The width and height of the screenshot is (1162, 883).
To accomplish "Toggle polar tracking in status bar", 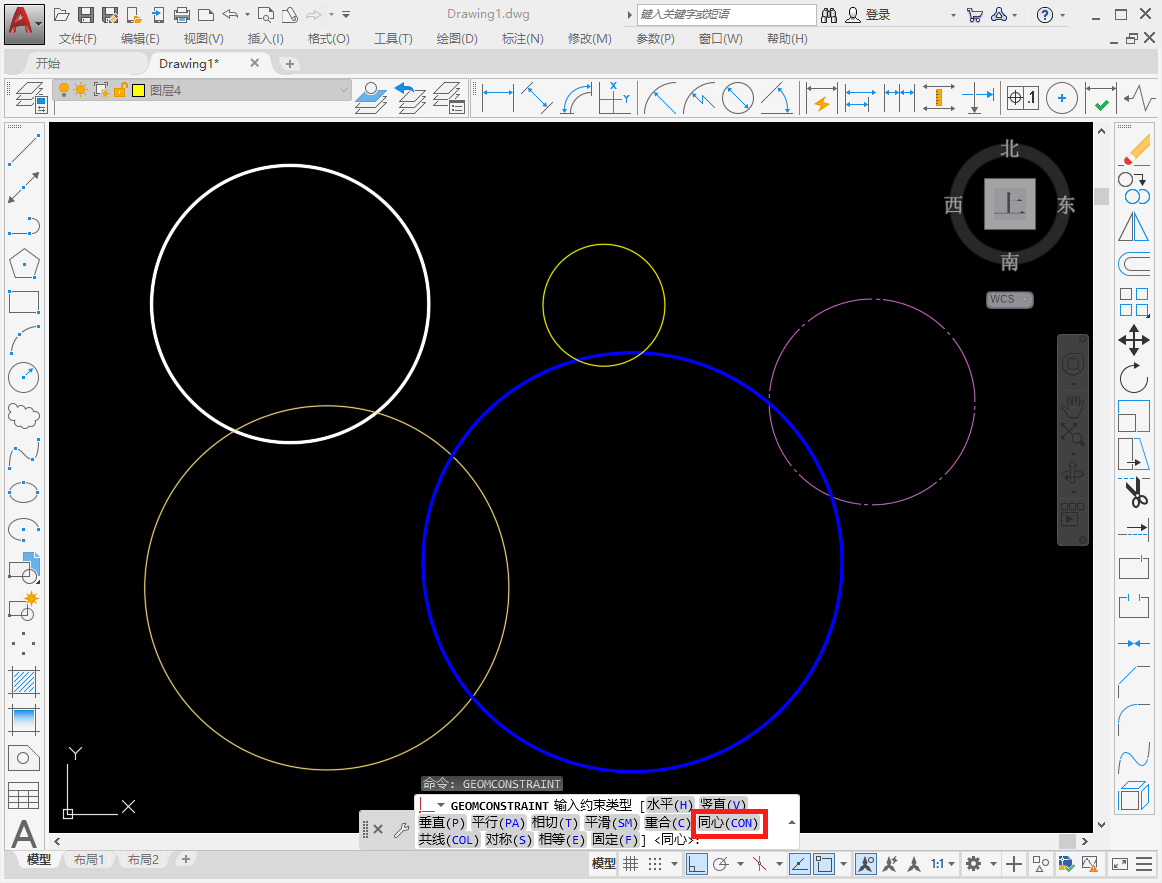I will point(720,864).
